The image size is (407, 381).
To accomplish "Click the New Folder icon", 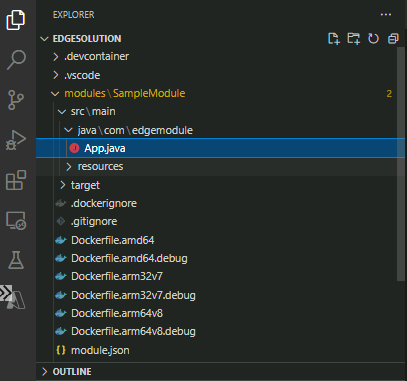I will point(354,39).
